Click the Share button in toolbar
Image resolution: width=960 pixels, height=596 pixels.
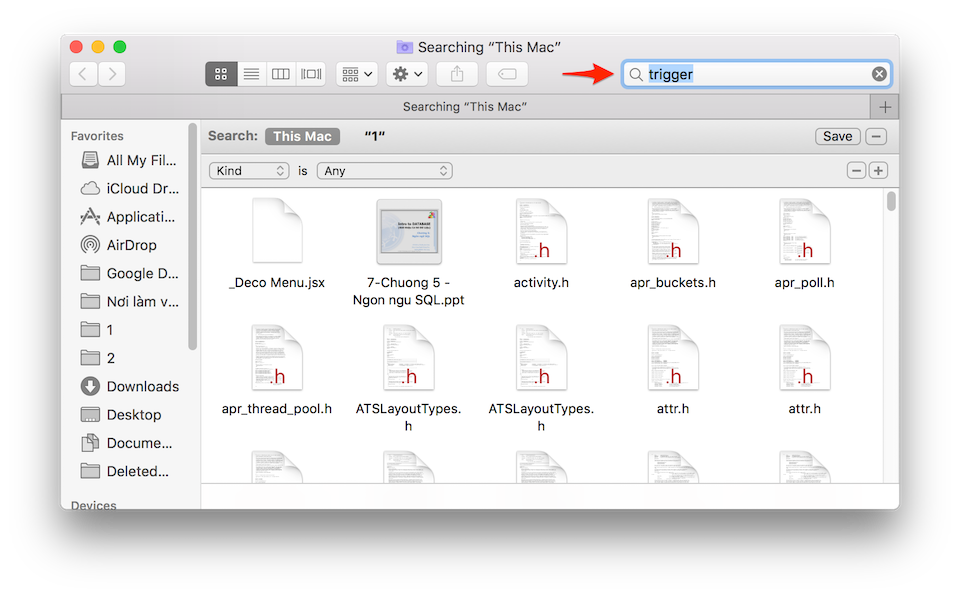457,73
